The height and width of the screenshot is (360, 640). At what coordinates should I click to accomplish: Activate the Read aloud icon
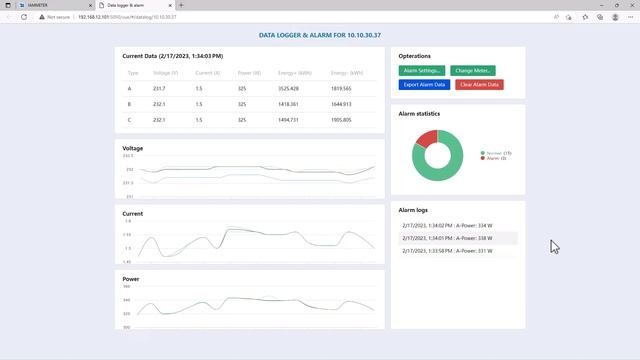pos(556,17)
